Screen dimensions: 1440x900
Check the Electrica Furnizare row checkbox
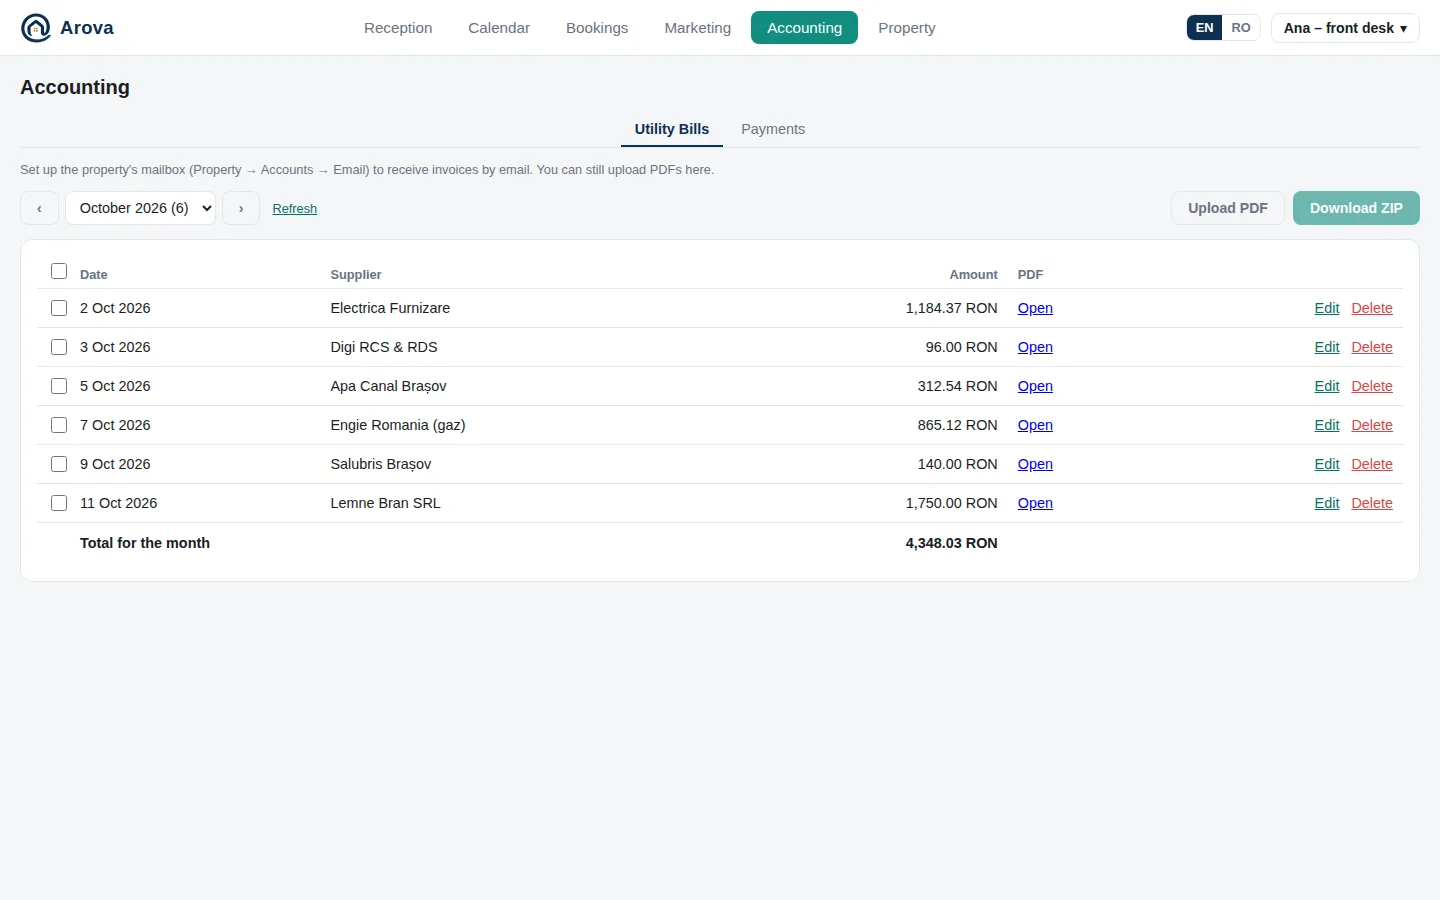pos(59,308)
